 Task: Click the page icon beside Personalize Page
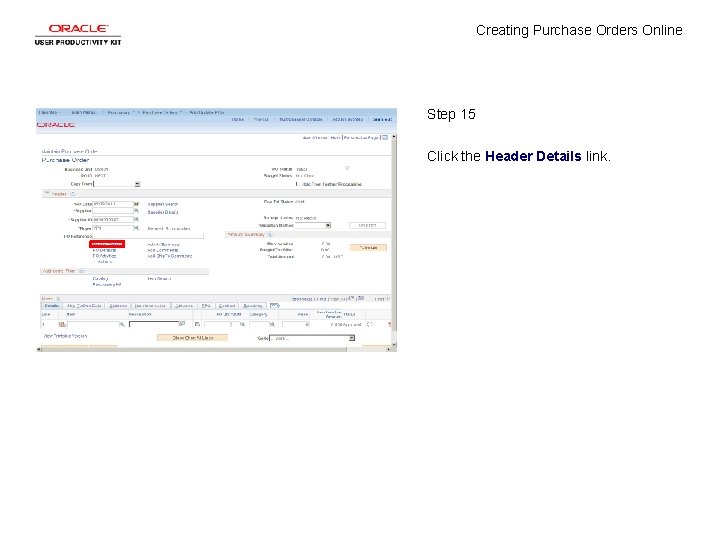click(385, 137)
